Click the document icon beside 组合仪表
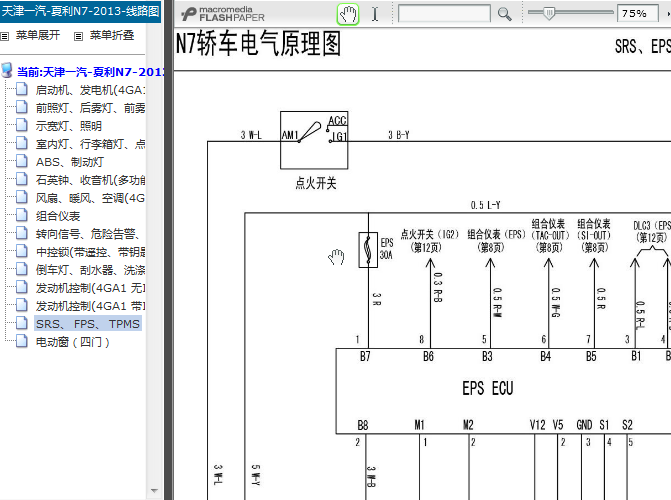Viewport: 671px width, 500px height. (21, 215)
